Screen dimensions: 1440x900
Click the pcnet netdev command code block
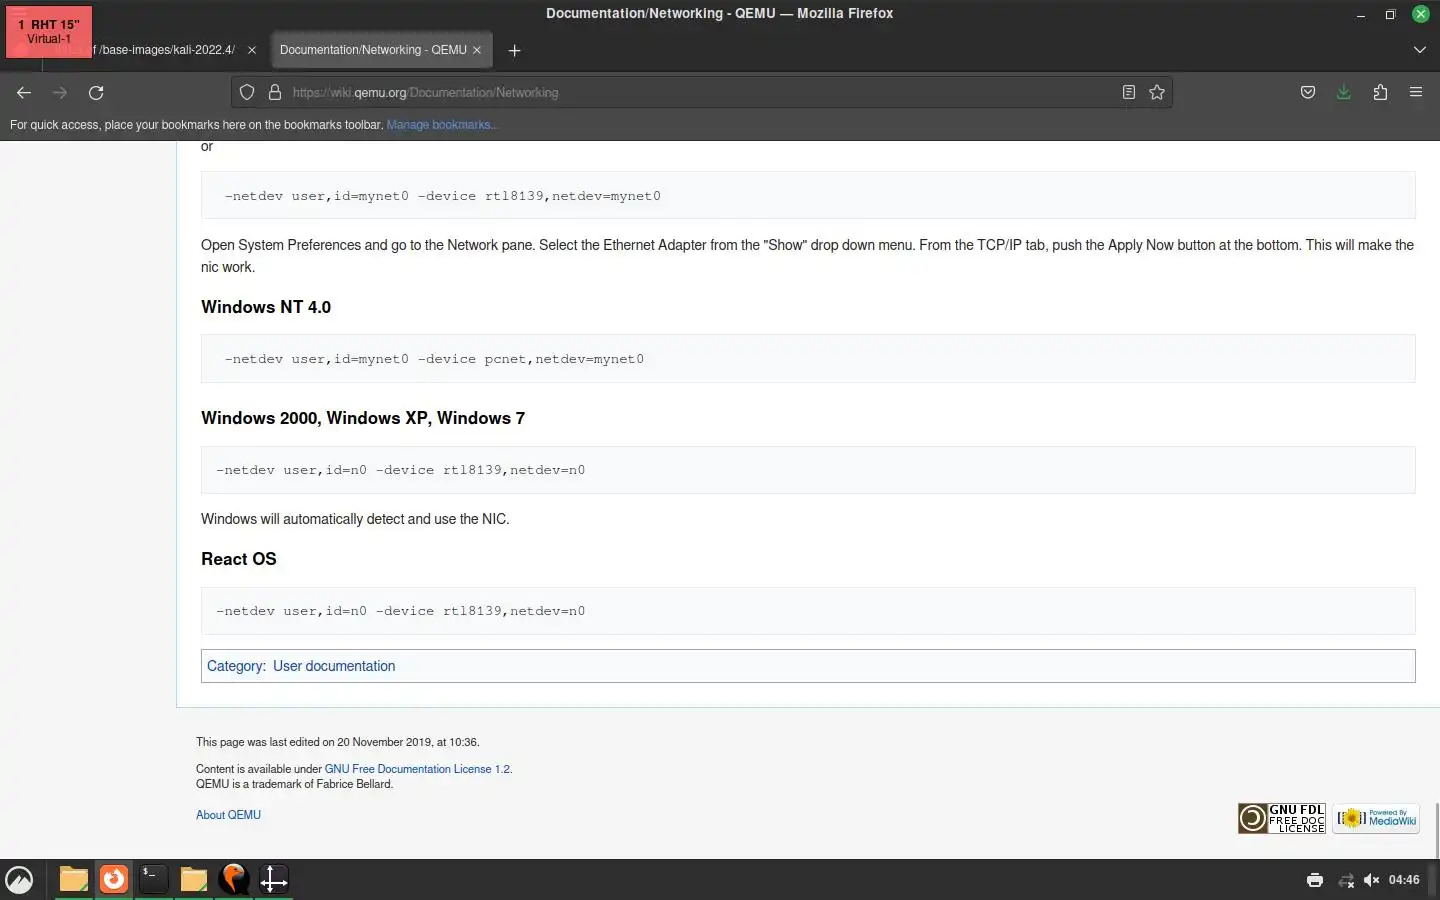(x=808, y=359)
